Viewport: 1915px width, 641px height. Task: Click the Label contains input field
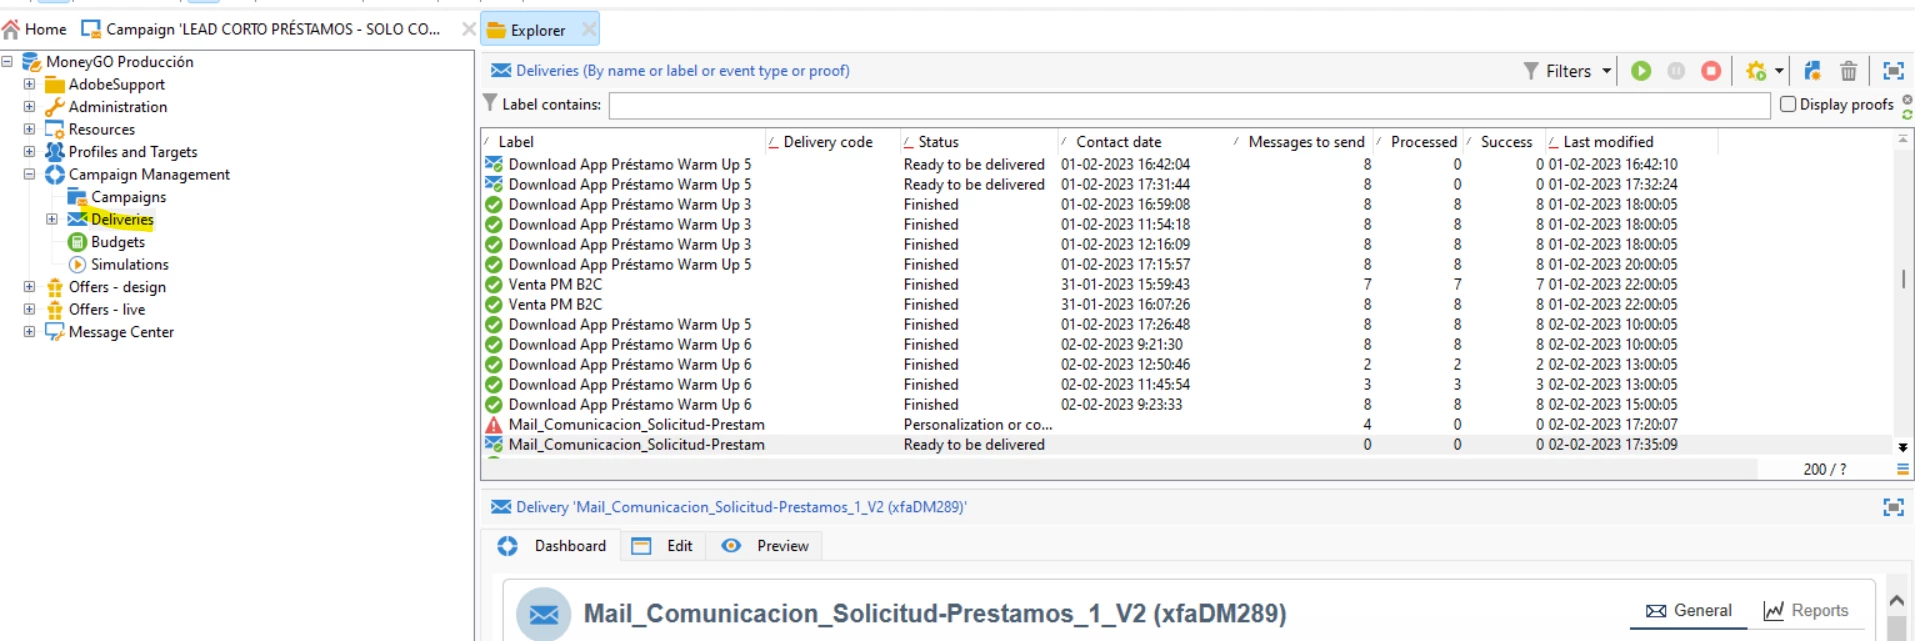[x=1190, y=105]
